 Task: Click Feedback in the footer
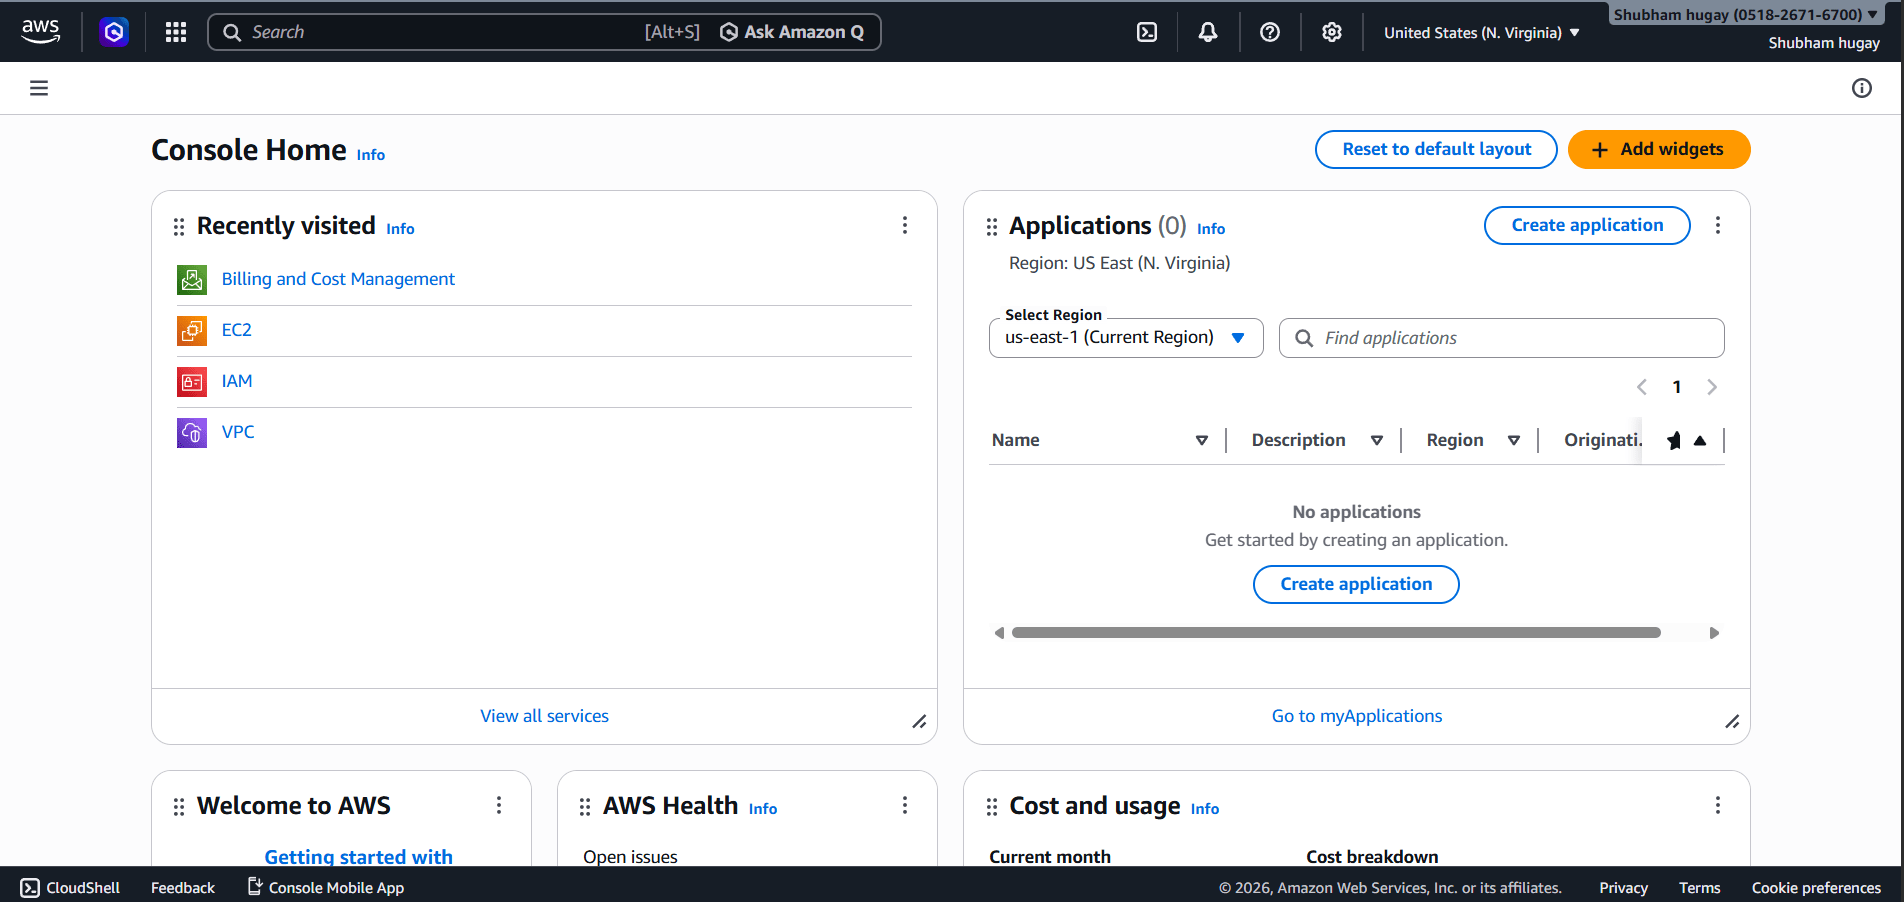click(183, 888)
